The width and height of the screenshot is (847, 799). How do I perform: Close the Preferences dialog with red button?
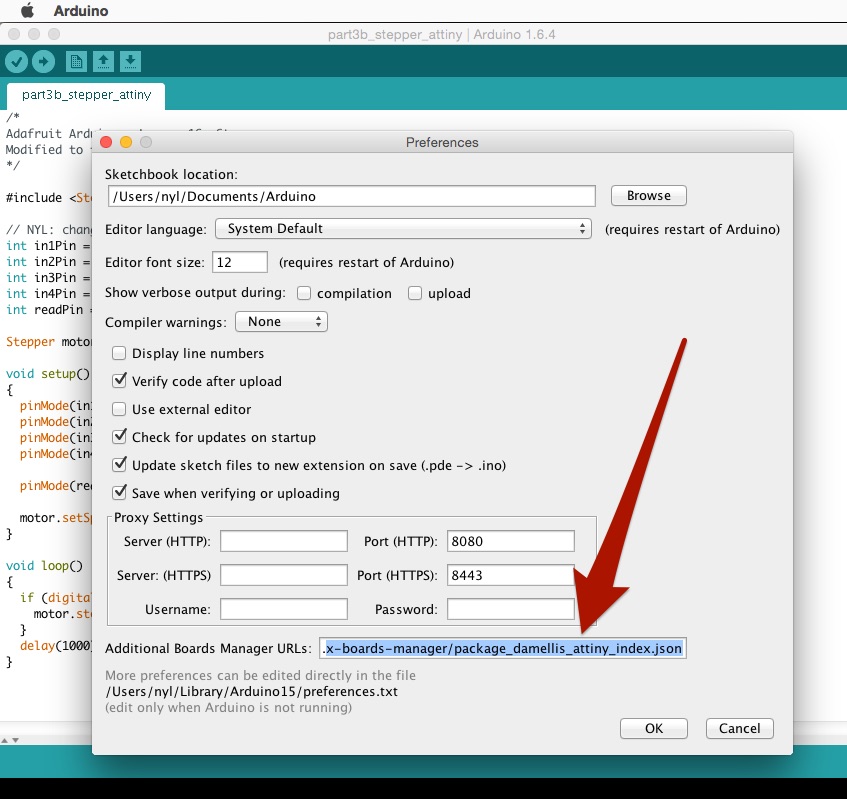(x=106, y=142)
